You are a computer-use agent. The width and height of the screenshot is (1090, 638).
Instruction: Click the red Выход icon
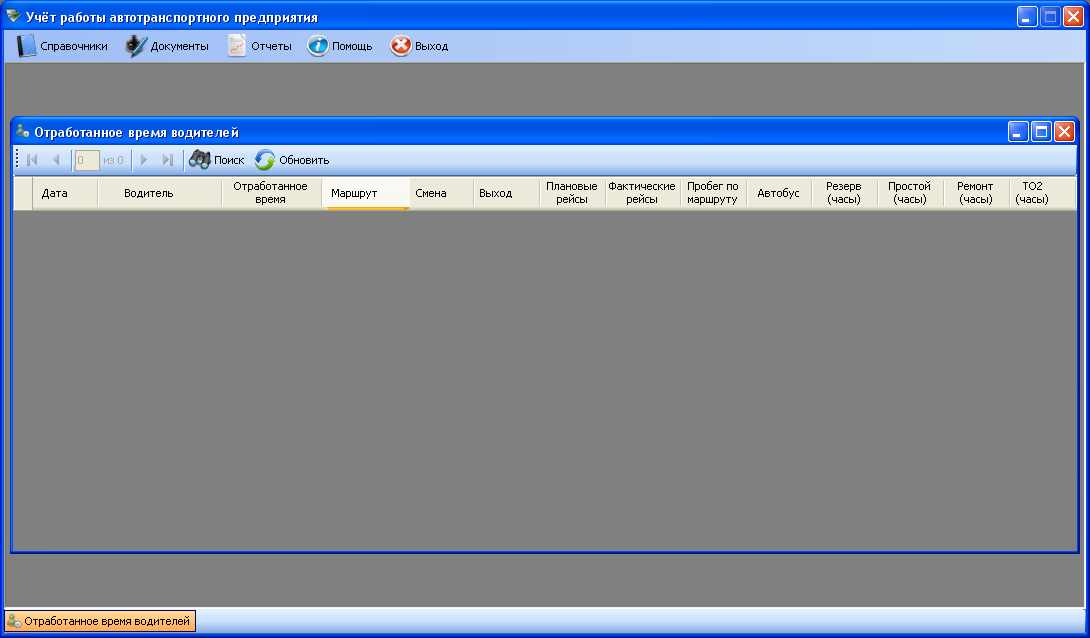401,46
